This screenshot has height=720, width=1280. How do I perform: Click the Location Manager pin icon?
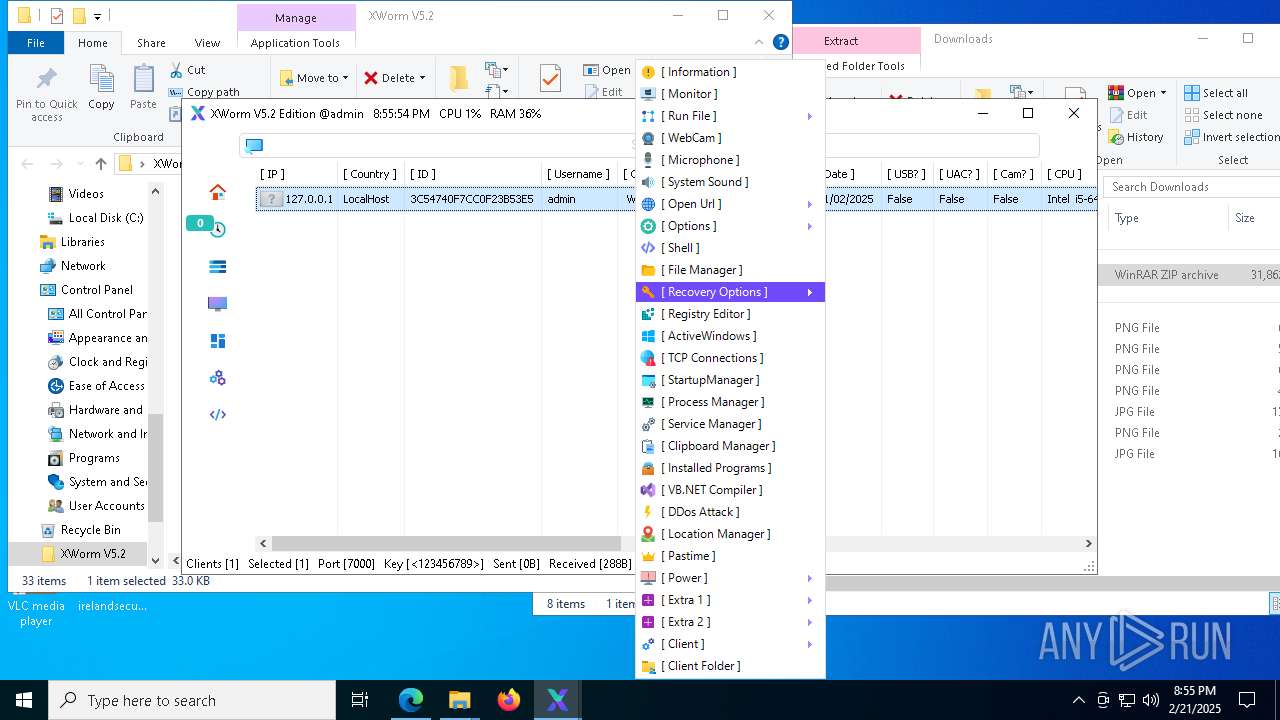pyautogui.click(x=648, y=534)
